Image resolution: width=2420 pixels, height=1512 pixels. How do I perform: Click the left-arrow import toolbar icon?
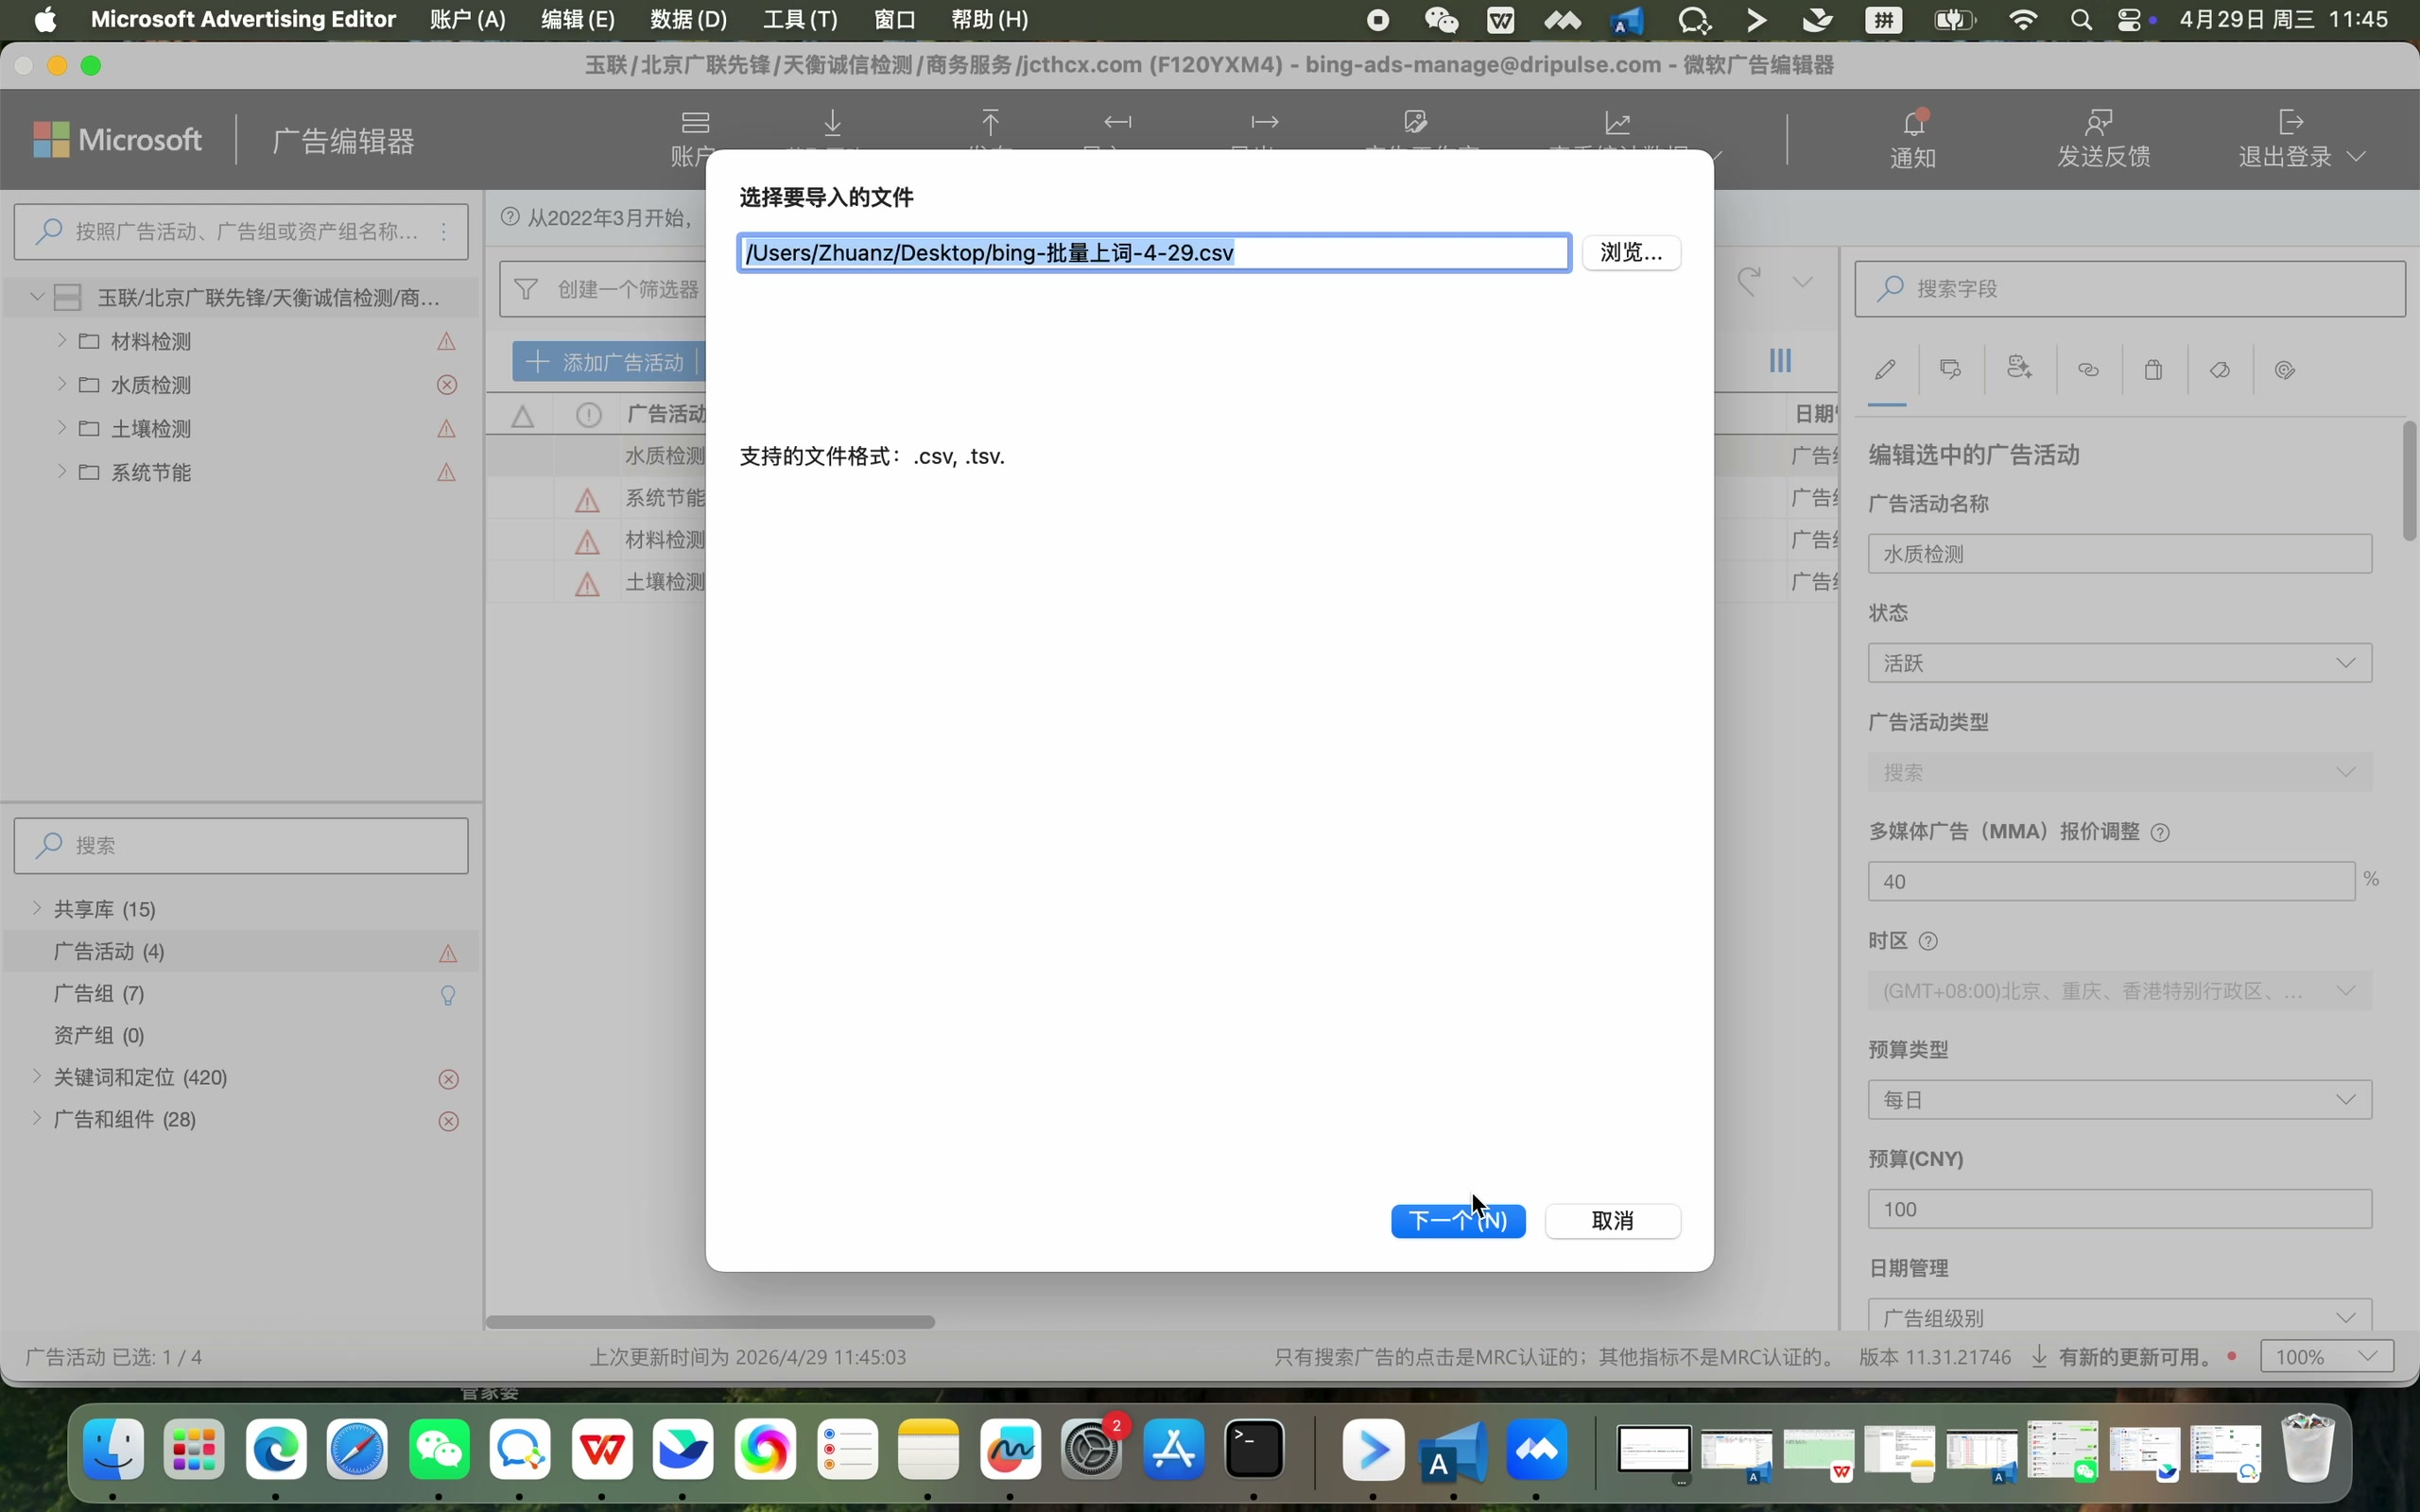pos(1117,122)
